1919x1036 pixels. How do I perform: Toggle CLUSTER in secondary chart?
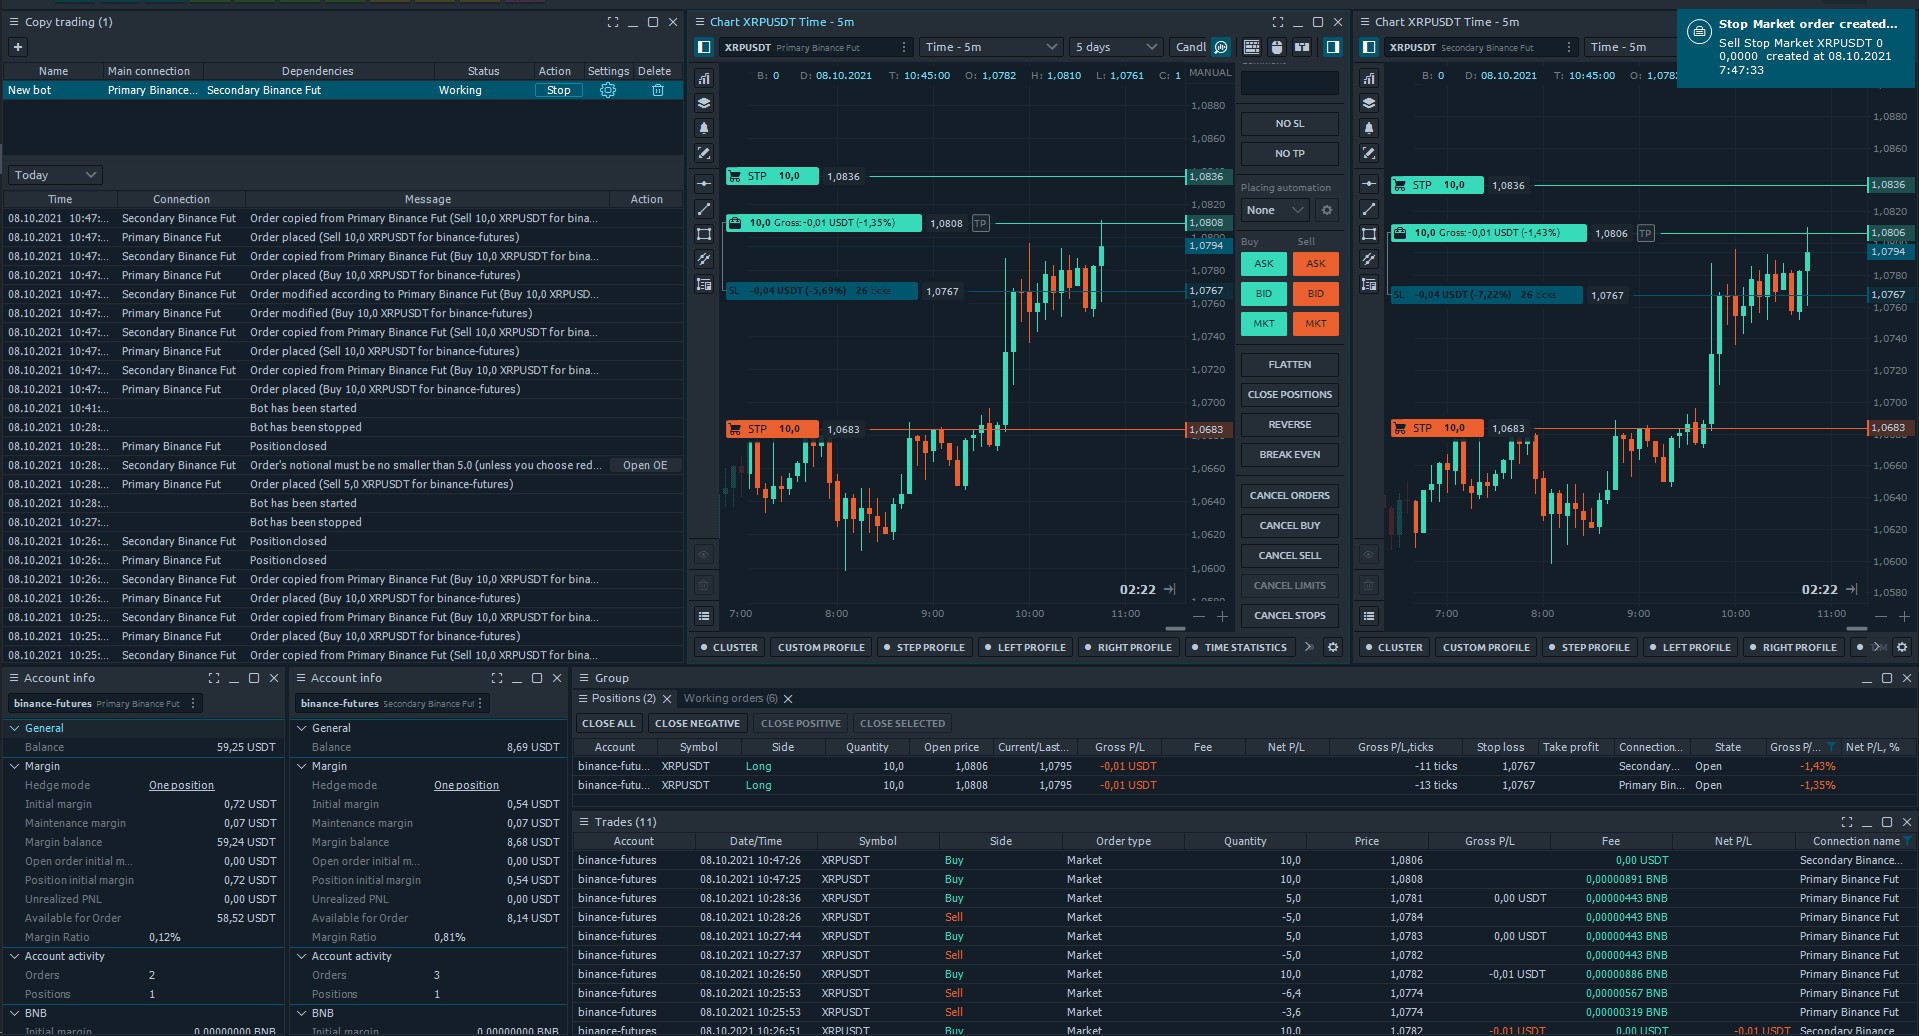(1394, 648)
